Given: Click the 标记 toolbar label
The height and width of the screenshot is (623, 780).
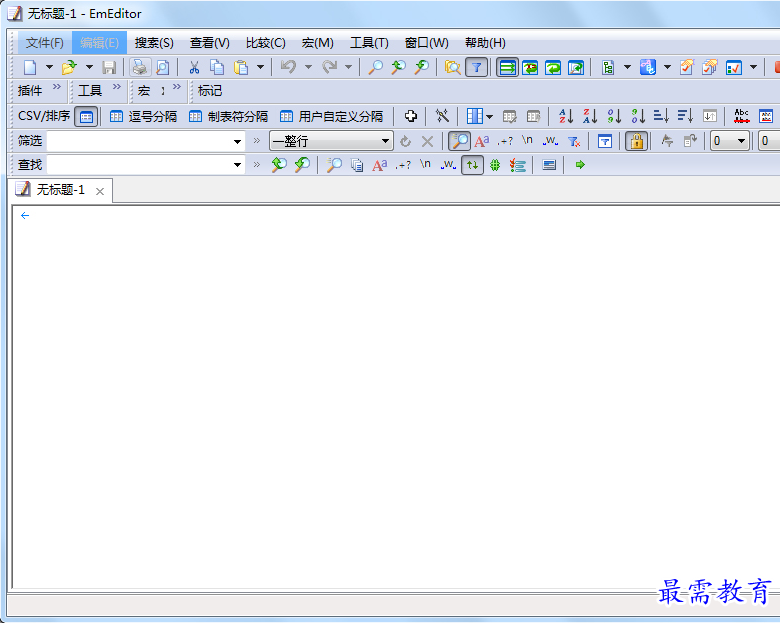Looking at the screenshot, I should 209,91.
